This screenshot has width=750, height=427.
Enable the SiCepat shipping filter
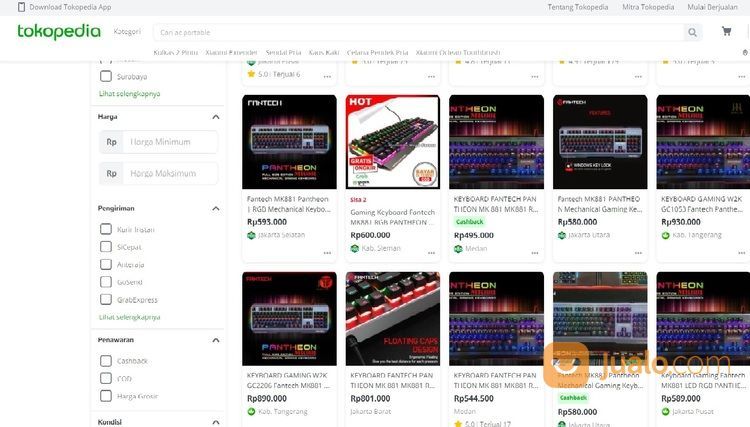tap(106, 247)
